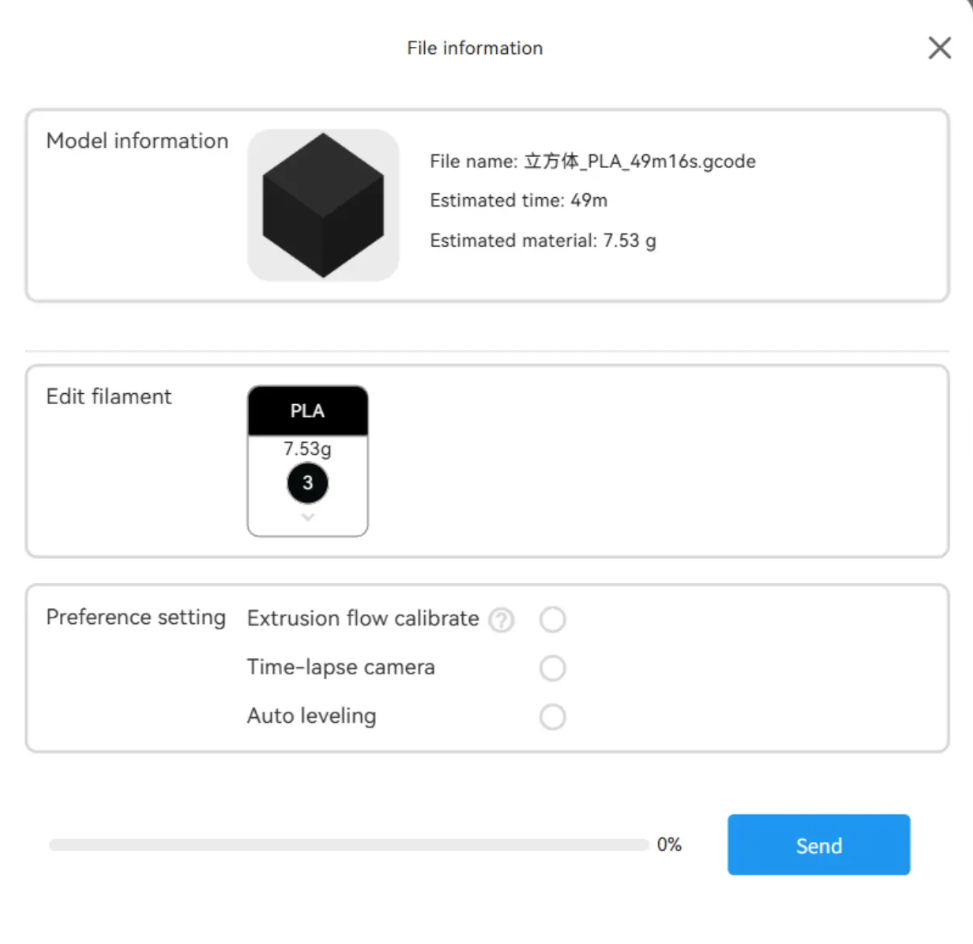This screenshot has height=944, width=973.
Task: Turn on Auto leveling
Action: point(552,717)
